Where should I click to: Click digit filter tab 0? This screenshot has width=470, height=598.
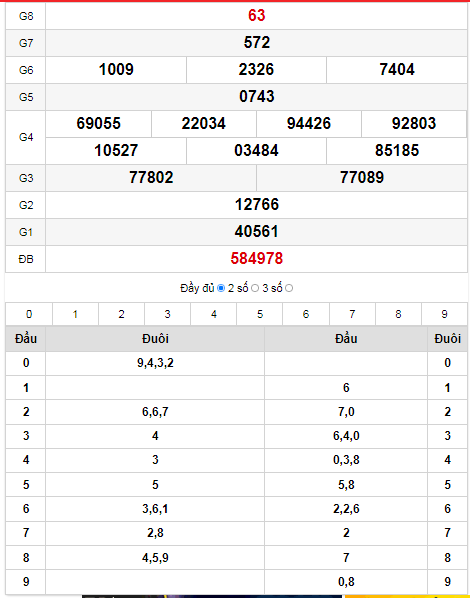tap(29, 314)
